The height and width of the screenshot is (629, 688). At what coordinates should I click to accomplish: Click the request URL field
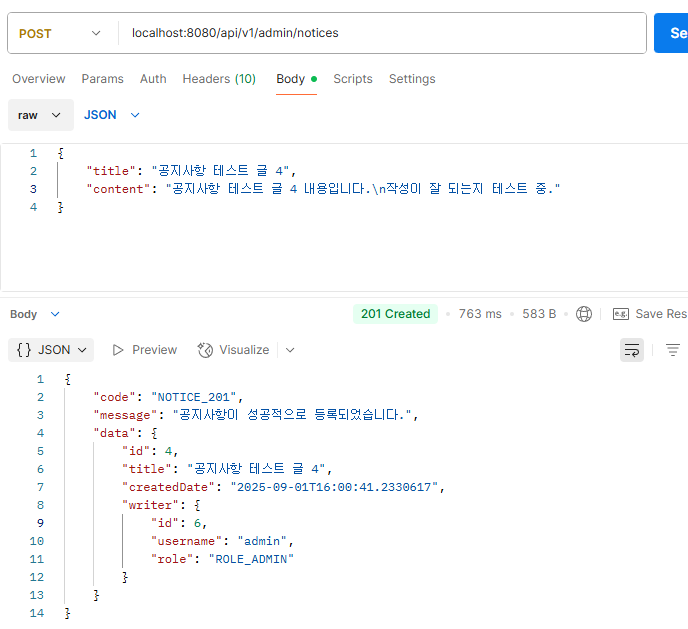coord(382,33)
